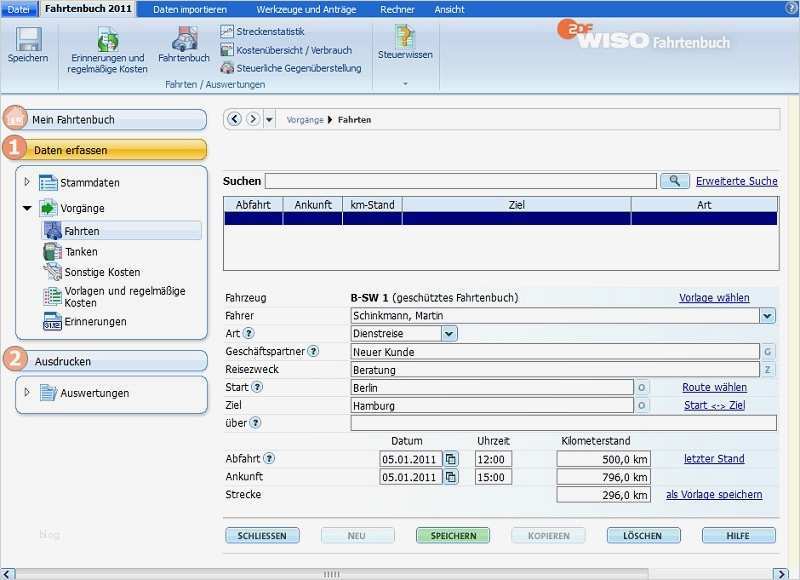Click the letzter Stand link

click(714, 459)
